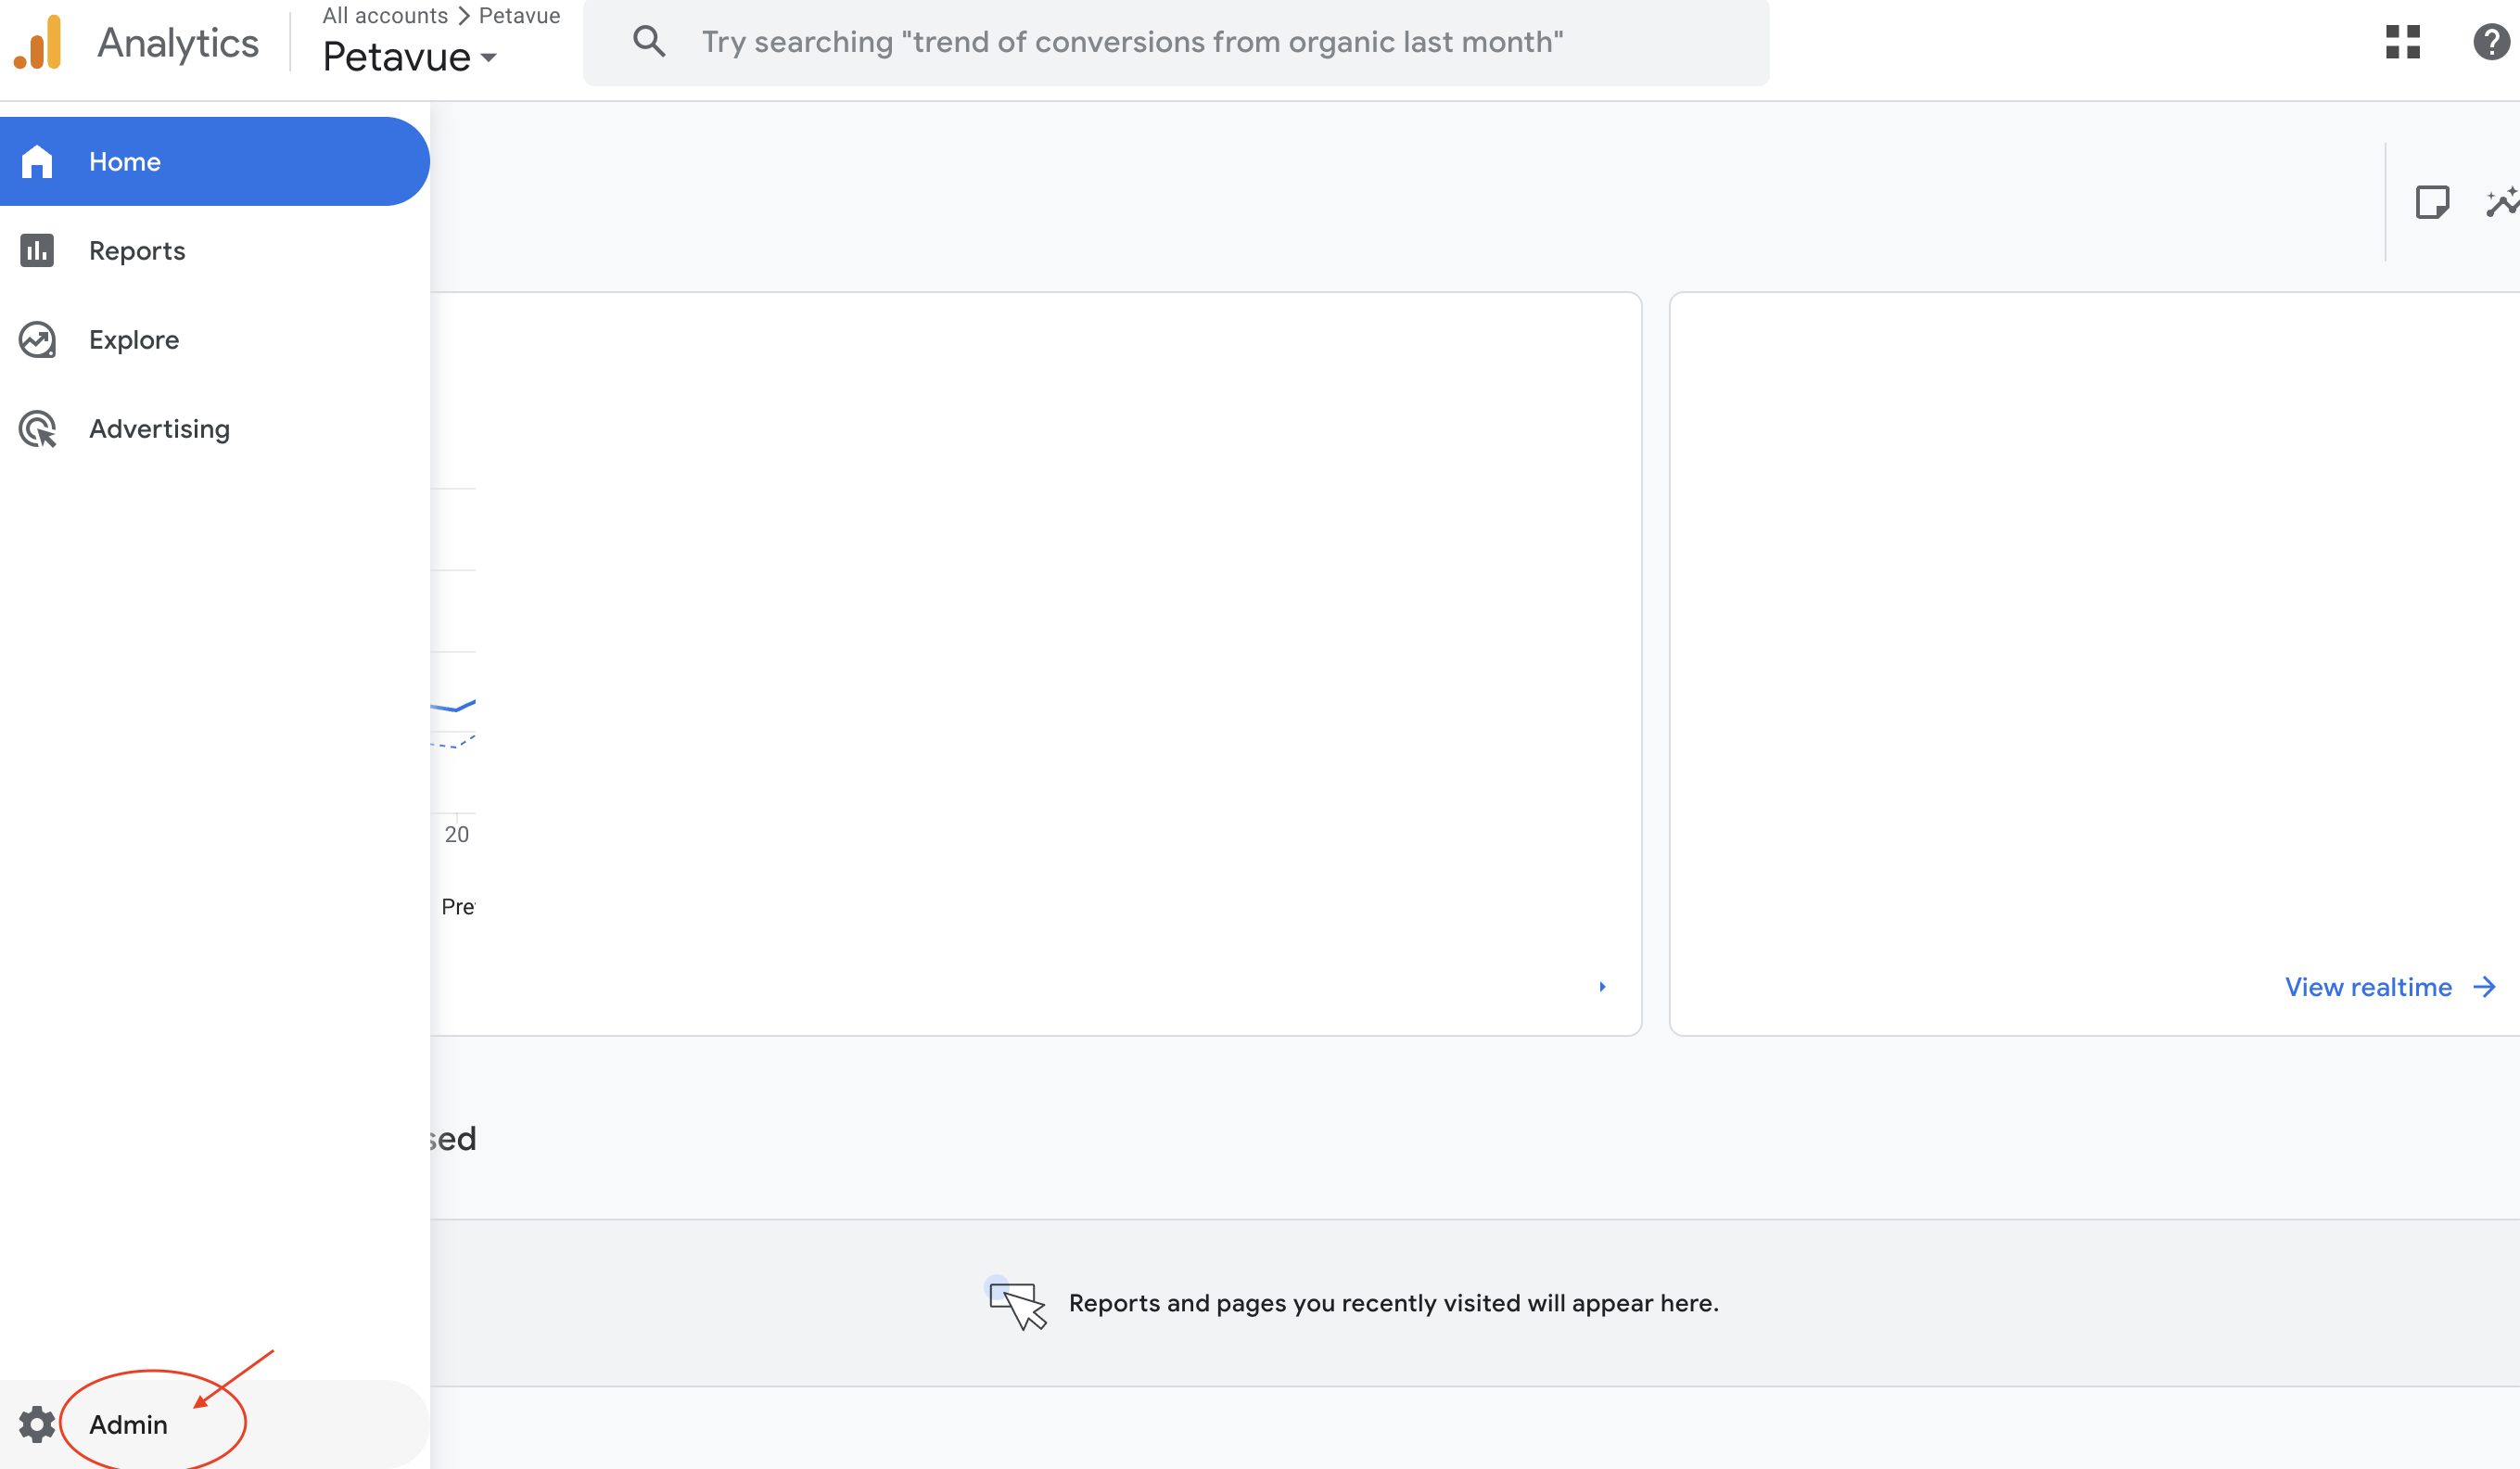The width and height of the screenshot is (2520, 1469).
Task: Click the Advertising target cursor icon
Action: (x=37, y=429)
